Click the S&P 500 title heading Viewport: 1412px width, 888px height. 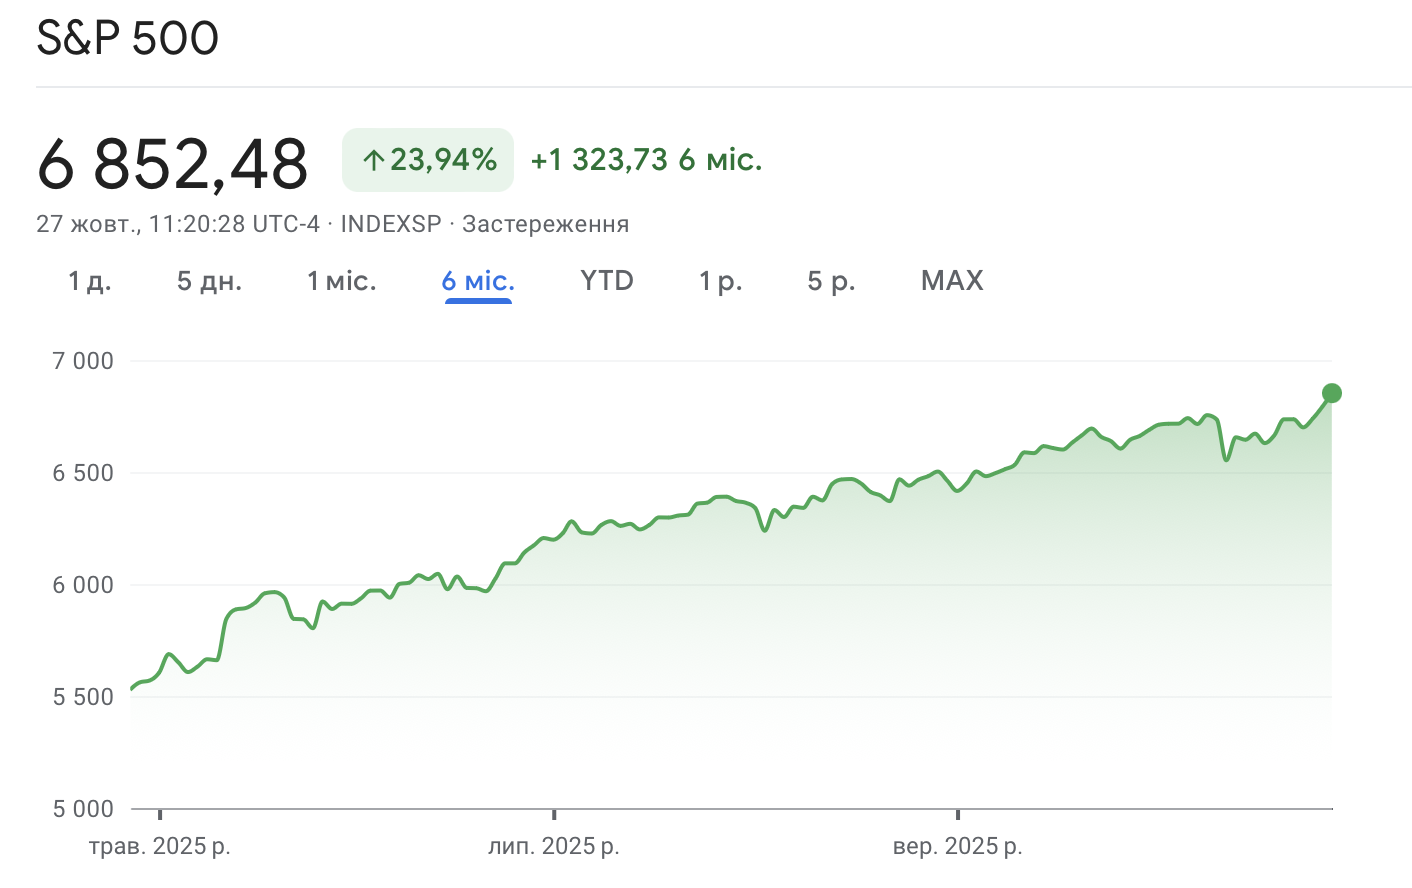point(127,38)
